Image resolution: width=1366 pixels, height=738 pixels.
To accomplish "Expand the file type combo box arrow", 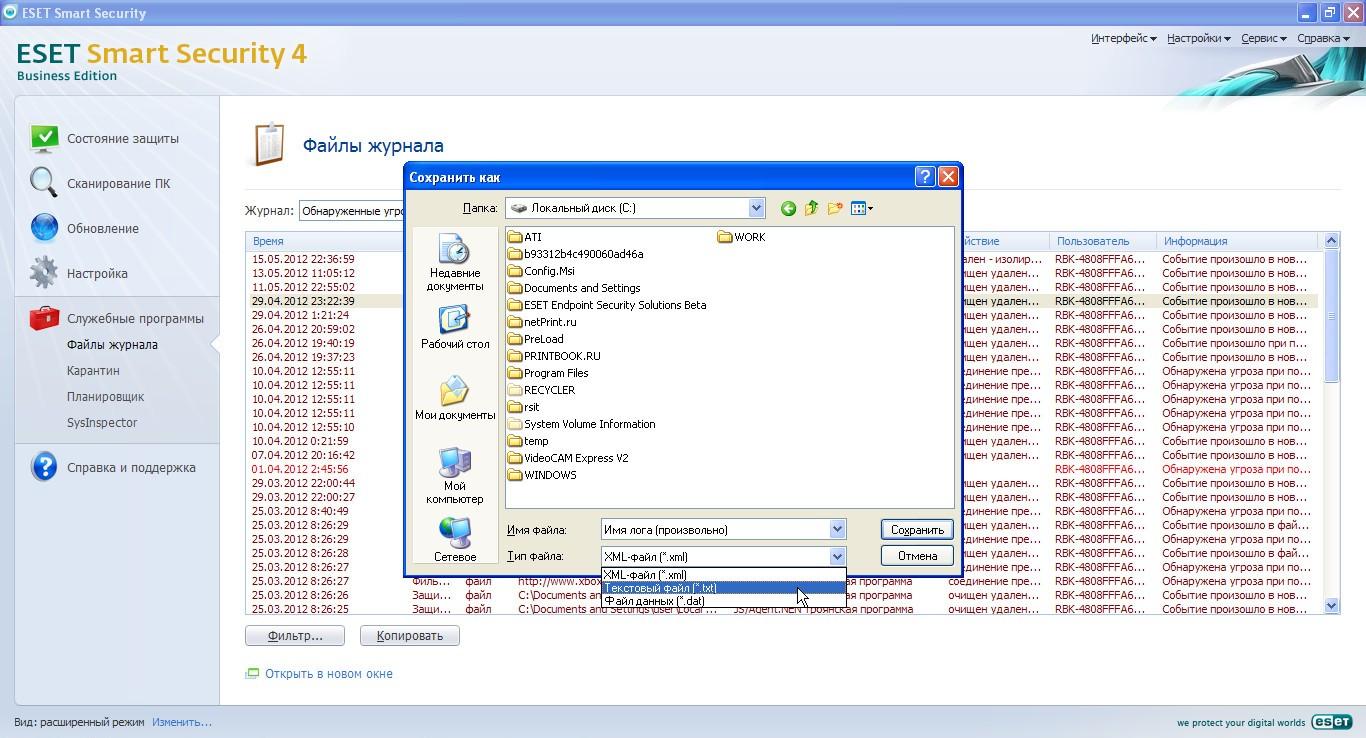I will (x=837, y=557).
